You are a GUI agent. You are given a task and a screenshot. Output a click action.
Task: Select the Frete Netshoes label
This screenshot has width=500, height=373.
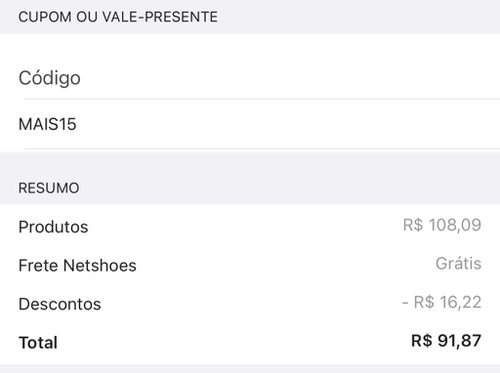coord(77,266)
